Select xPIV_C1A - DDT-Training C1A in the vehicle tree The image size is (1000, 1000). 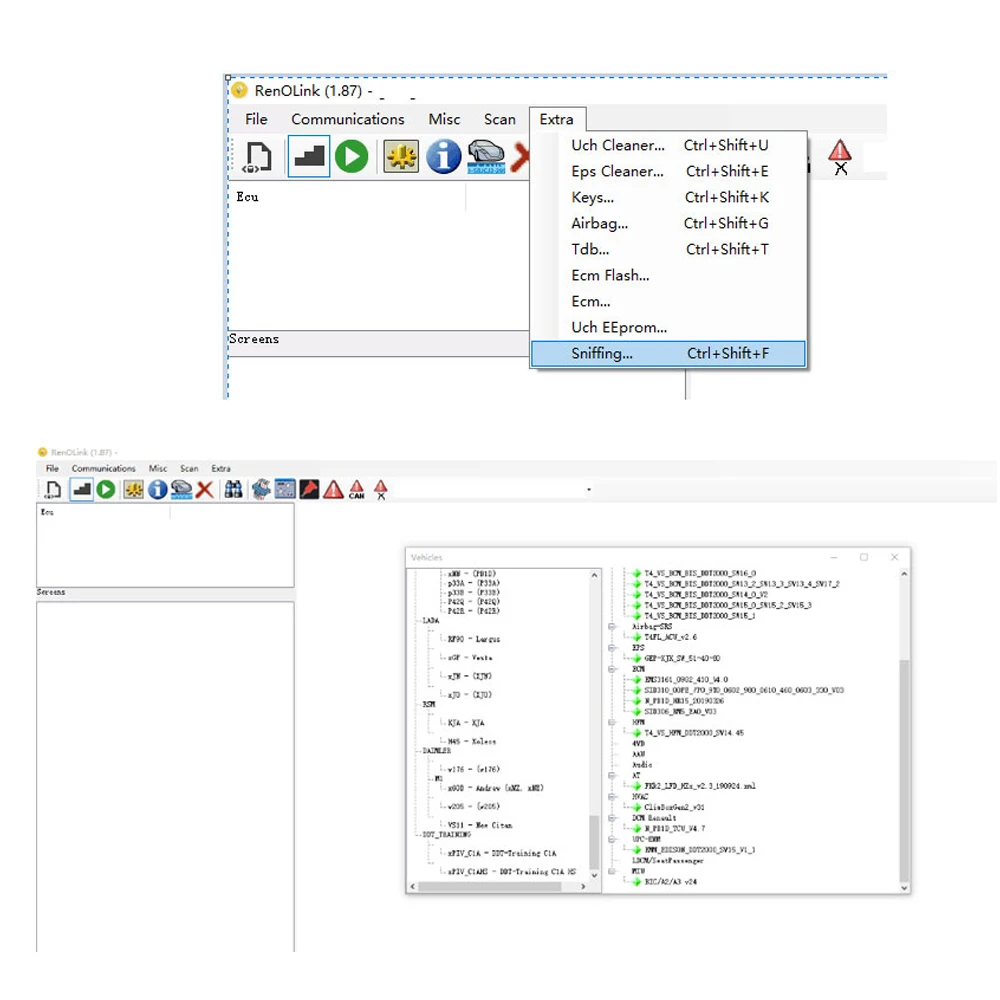502,853
